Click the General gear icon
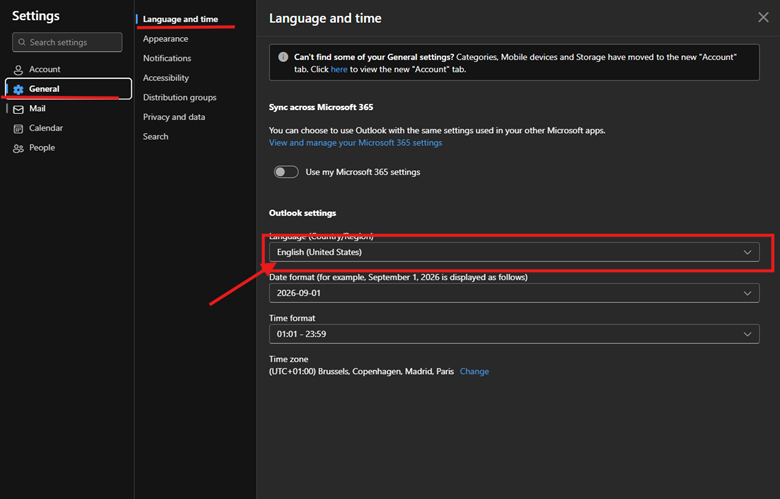This screenshot has height=499, width=780. pos(18,89)
